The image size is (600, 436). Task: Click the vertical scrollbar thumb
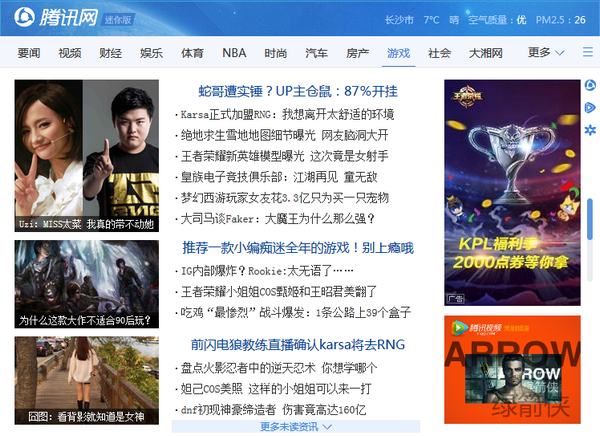[590, 219]
